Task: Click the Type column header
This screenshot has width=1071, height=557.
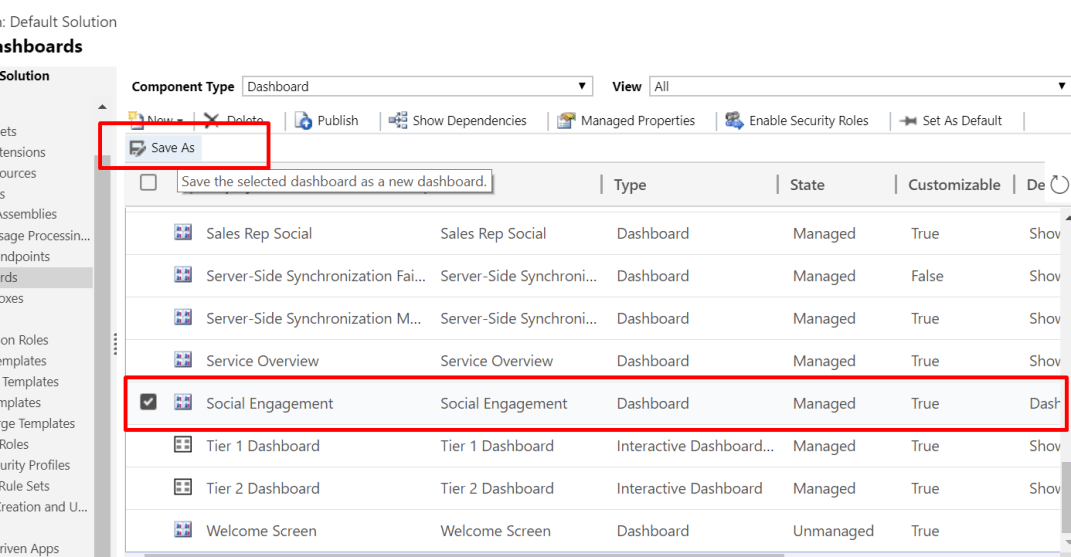Action: [x=630, y=185]
